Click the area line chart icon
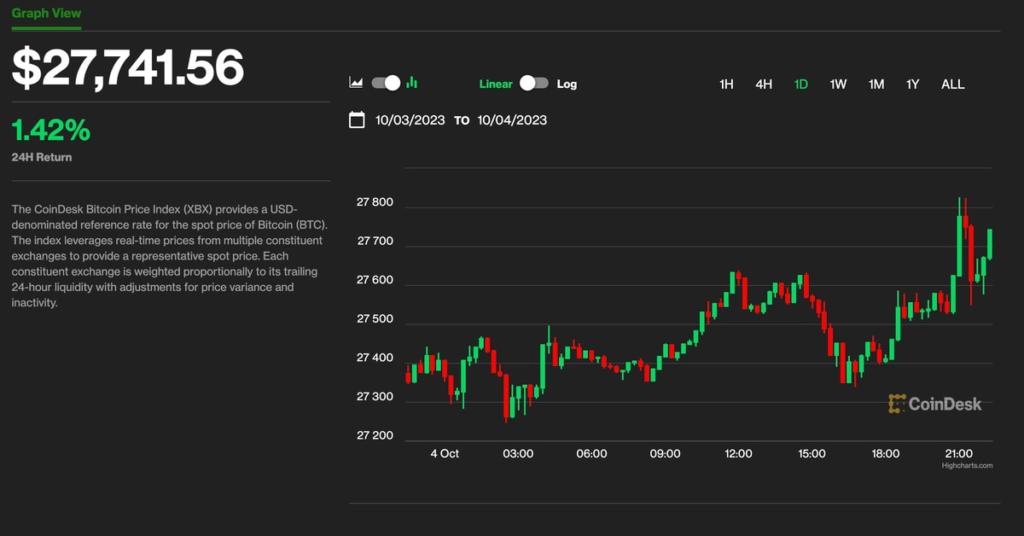The height and width of the screenshot is (536, 1024). 355,83
